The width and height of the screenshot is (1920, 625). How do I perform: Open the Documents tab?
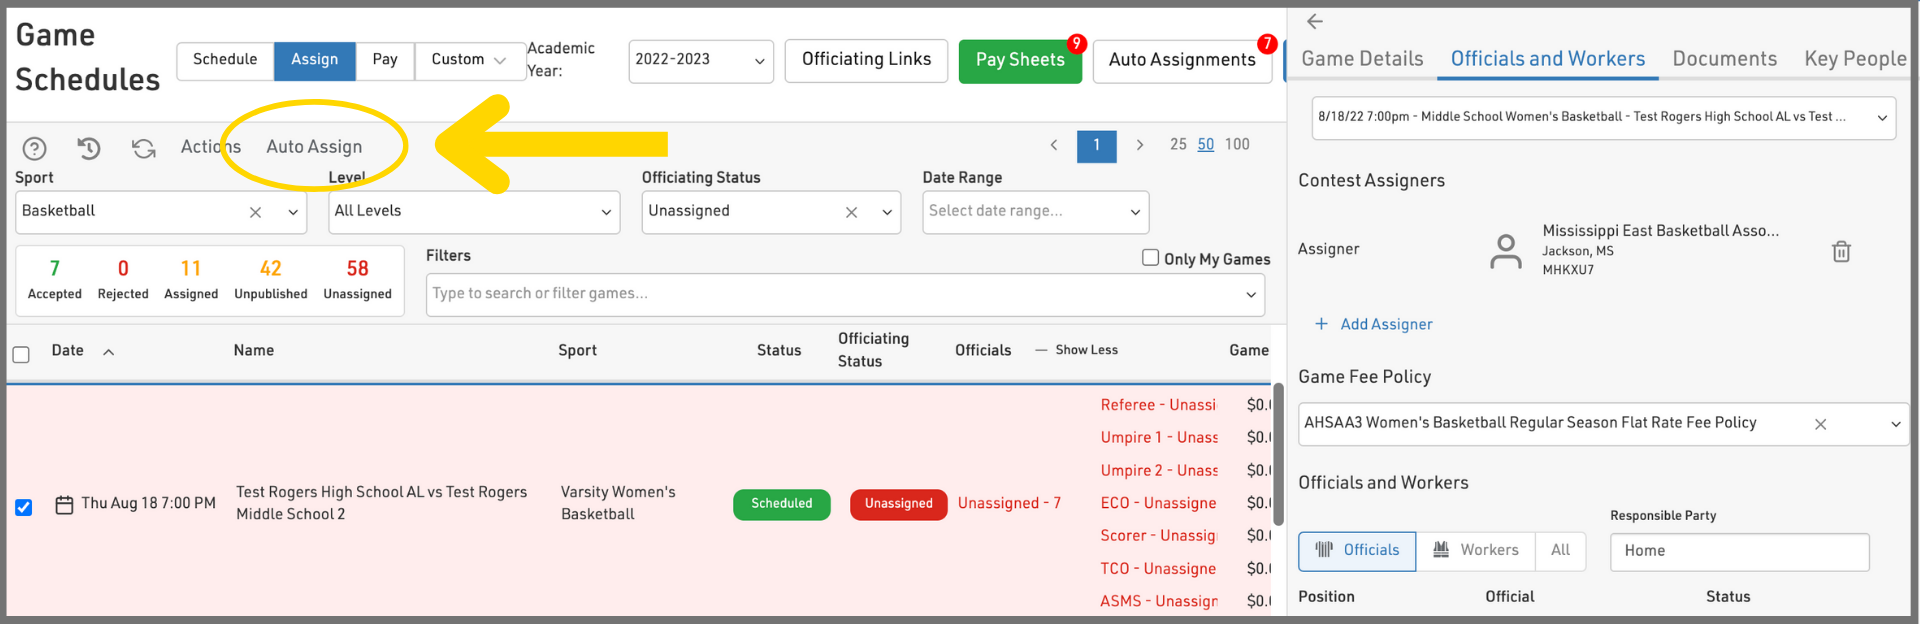coord(1724,59)
